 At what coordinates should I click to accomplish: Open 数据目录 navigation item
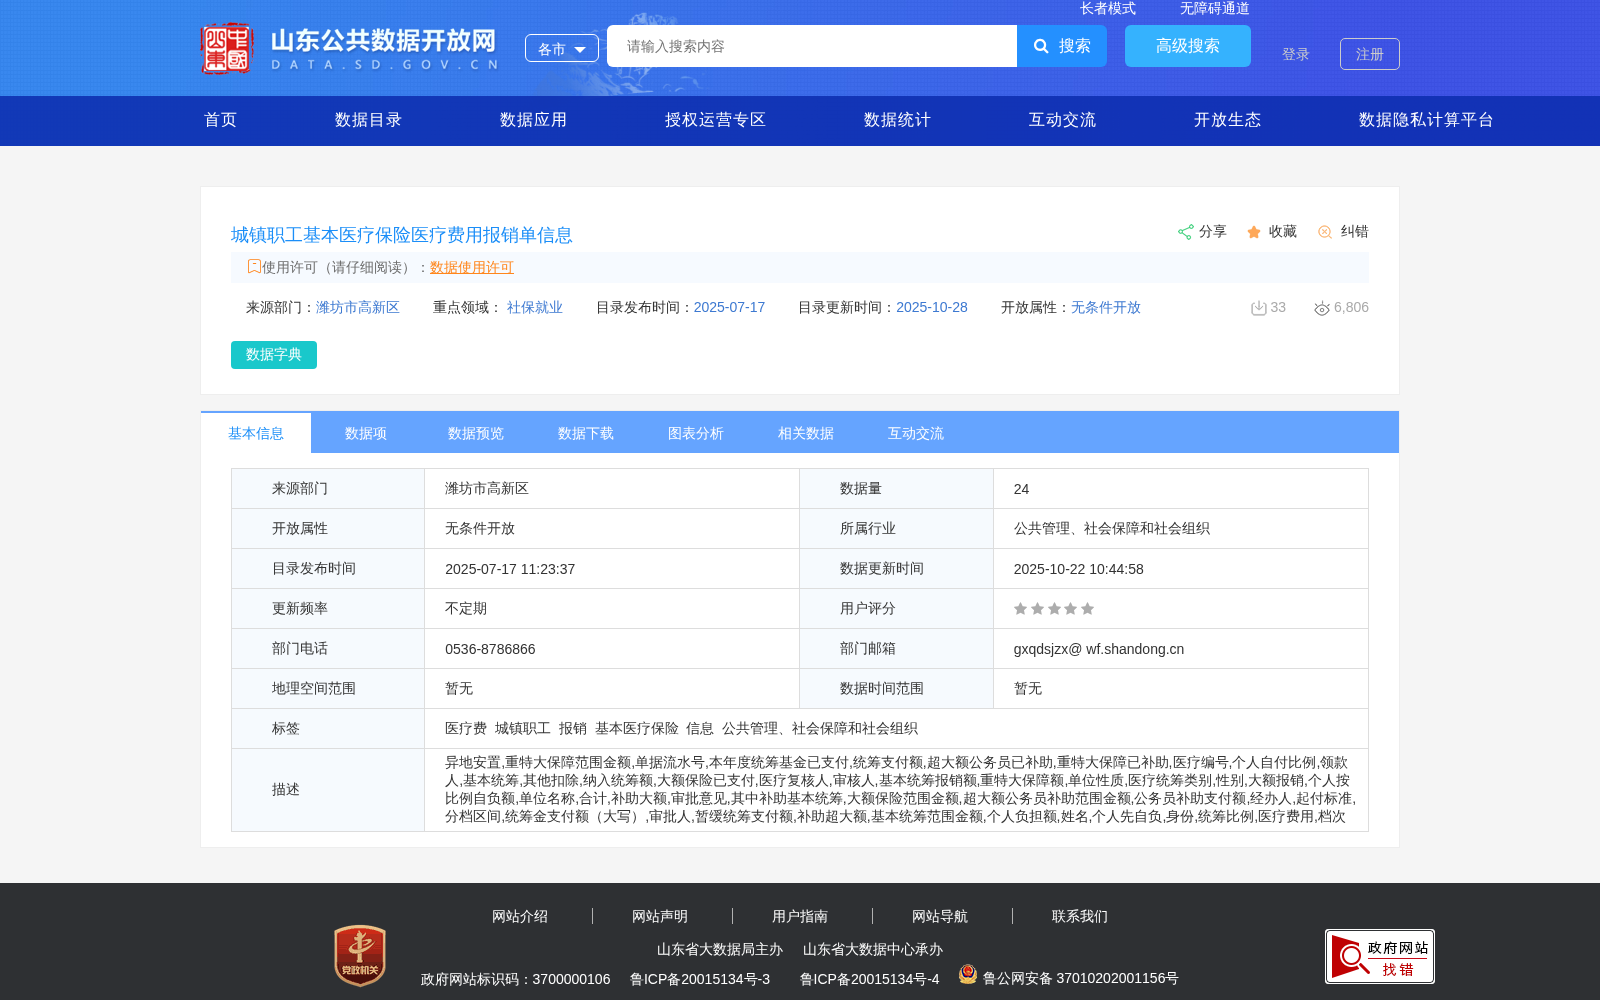pos(369,120)
